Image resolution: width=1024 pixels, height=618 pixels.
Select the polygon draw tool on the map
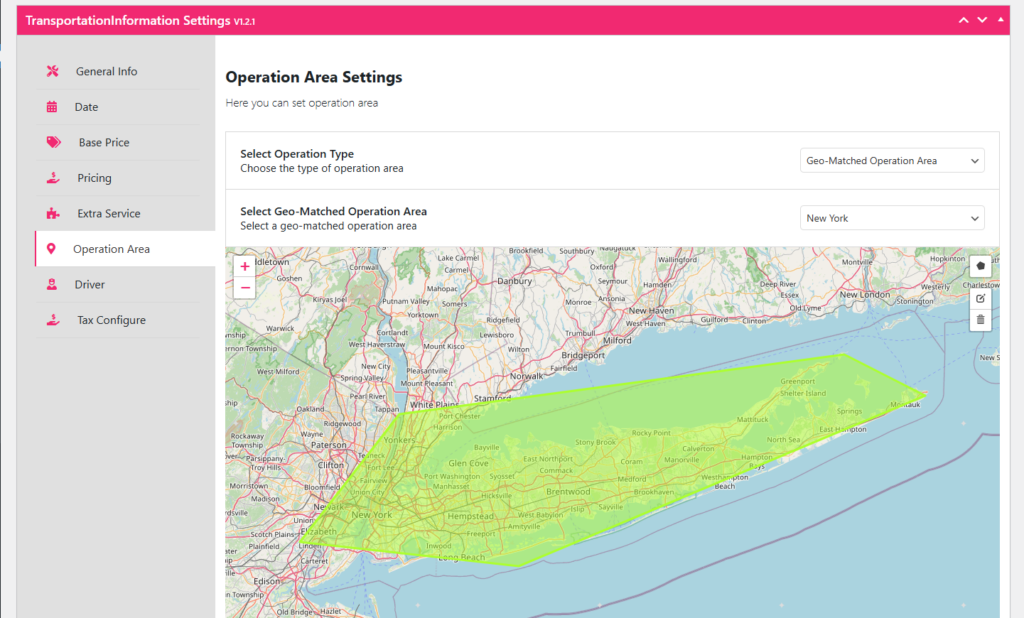[x=981, y=266]
